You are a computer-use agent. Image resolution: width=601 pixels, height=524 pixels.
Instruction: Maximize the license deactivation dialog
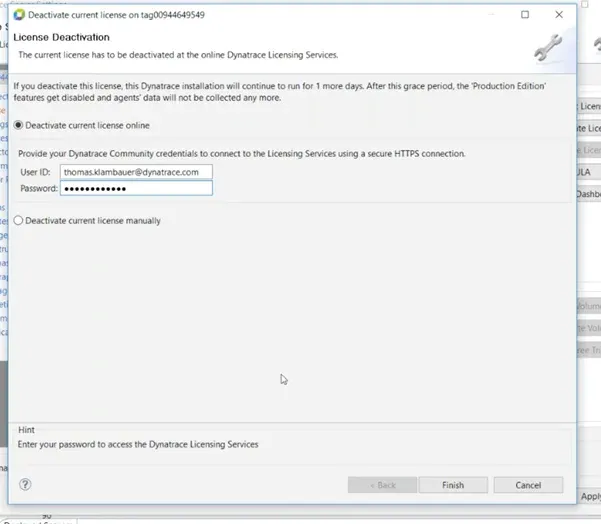[526, 15]
